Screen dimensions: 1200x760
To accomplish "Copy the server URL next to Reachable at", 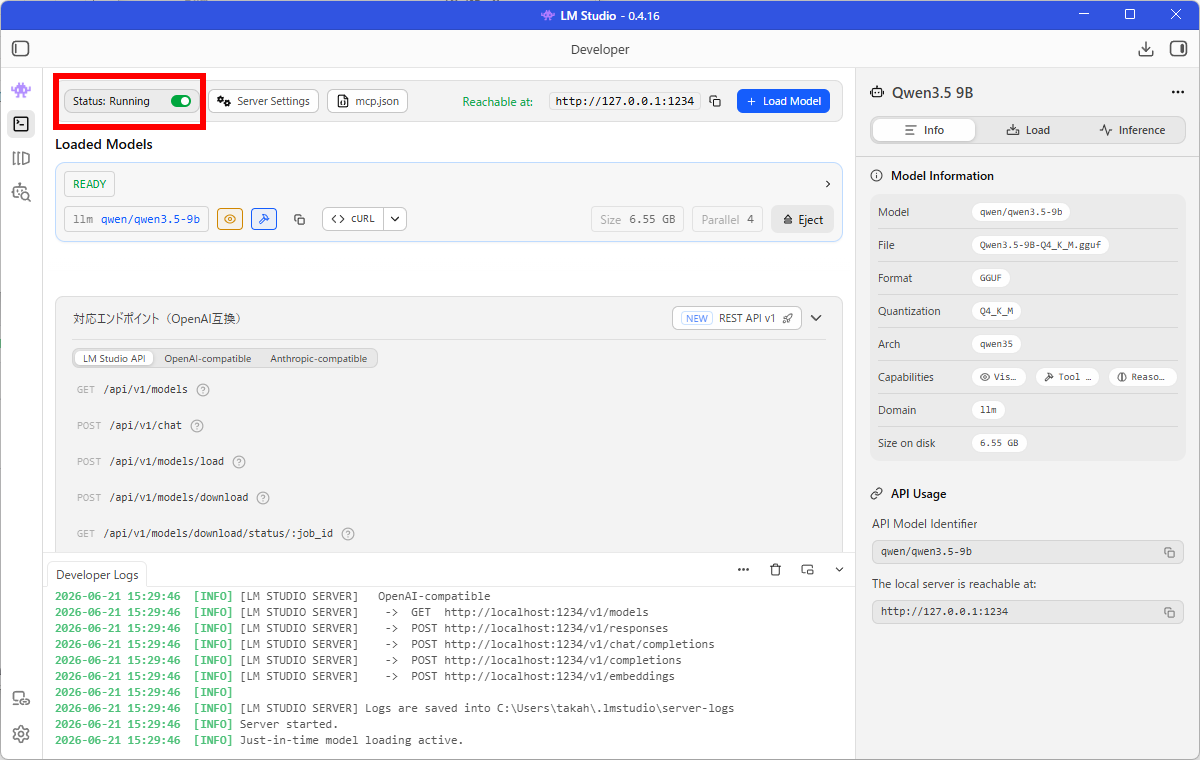I will click(x=715, y=101).
